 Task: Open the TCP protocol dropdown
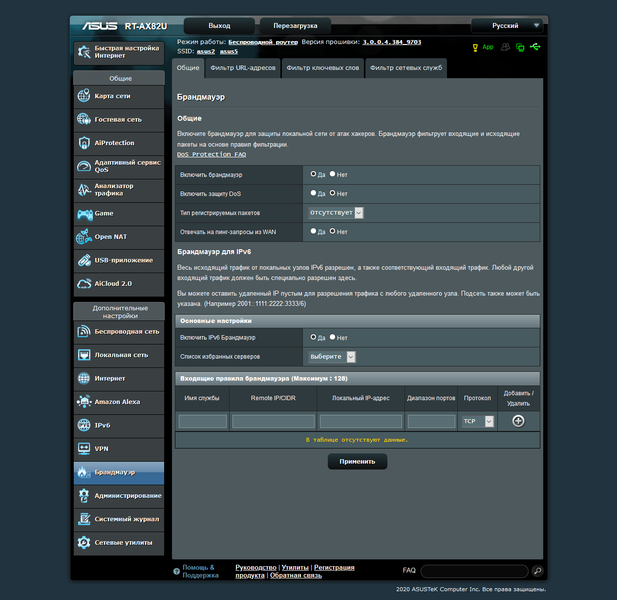click(x=477, y=421)
